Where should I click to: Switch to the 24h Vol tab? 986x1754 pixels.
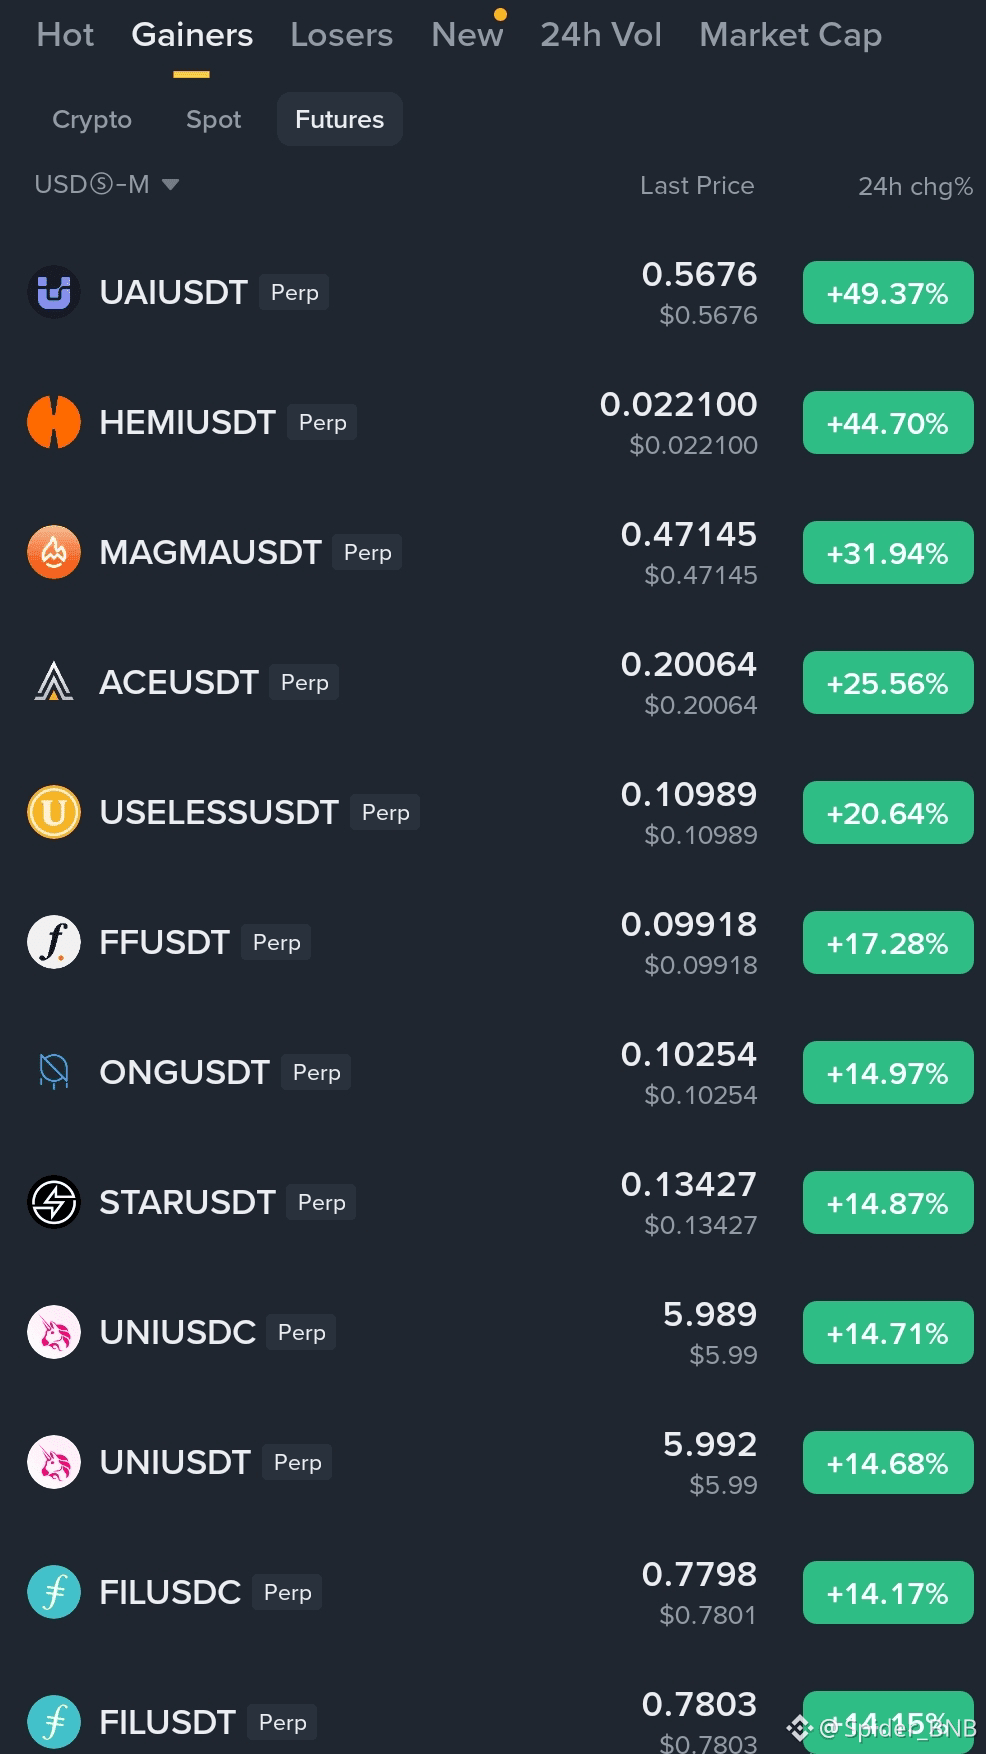[601, 35]
